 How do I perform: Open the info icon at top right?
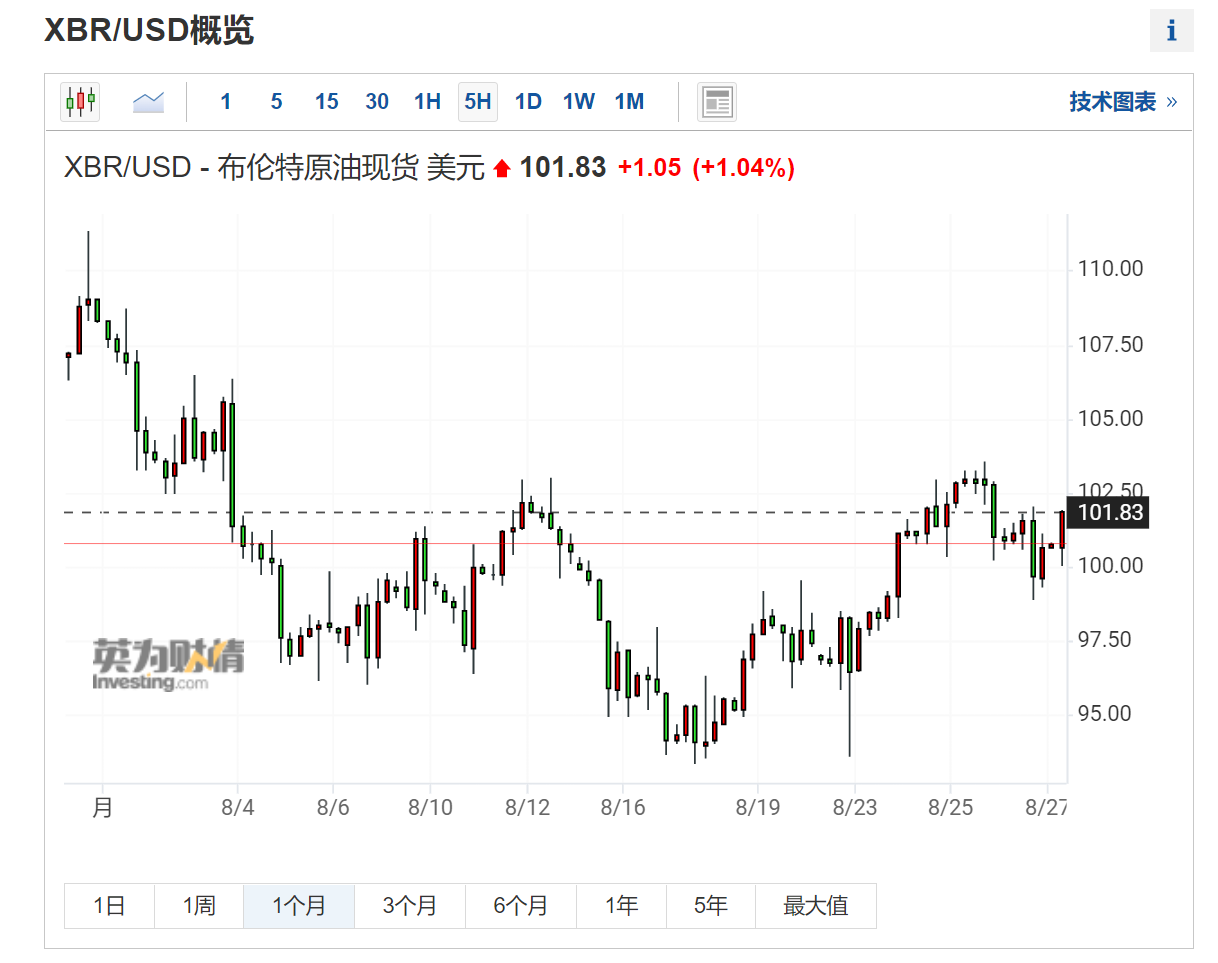coord(1171,31)
